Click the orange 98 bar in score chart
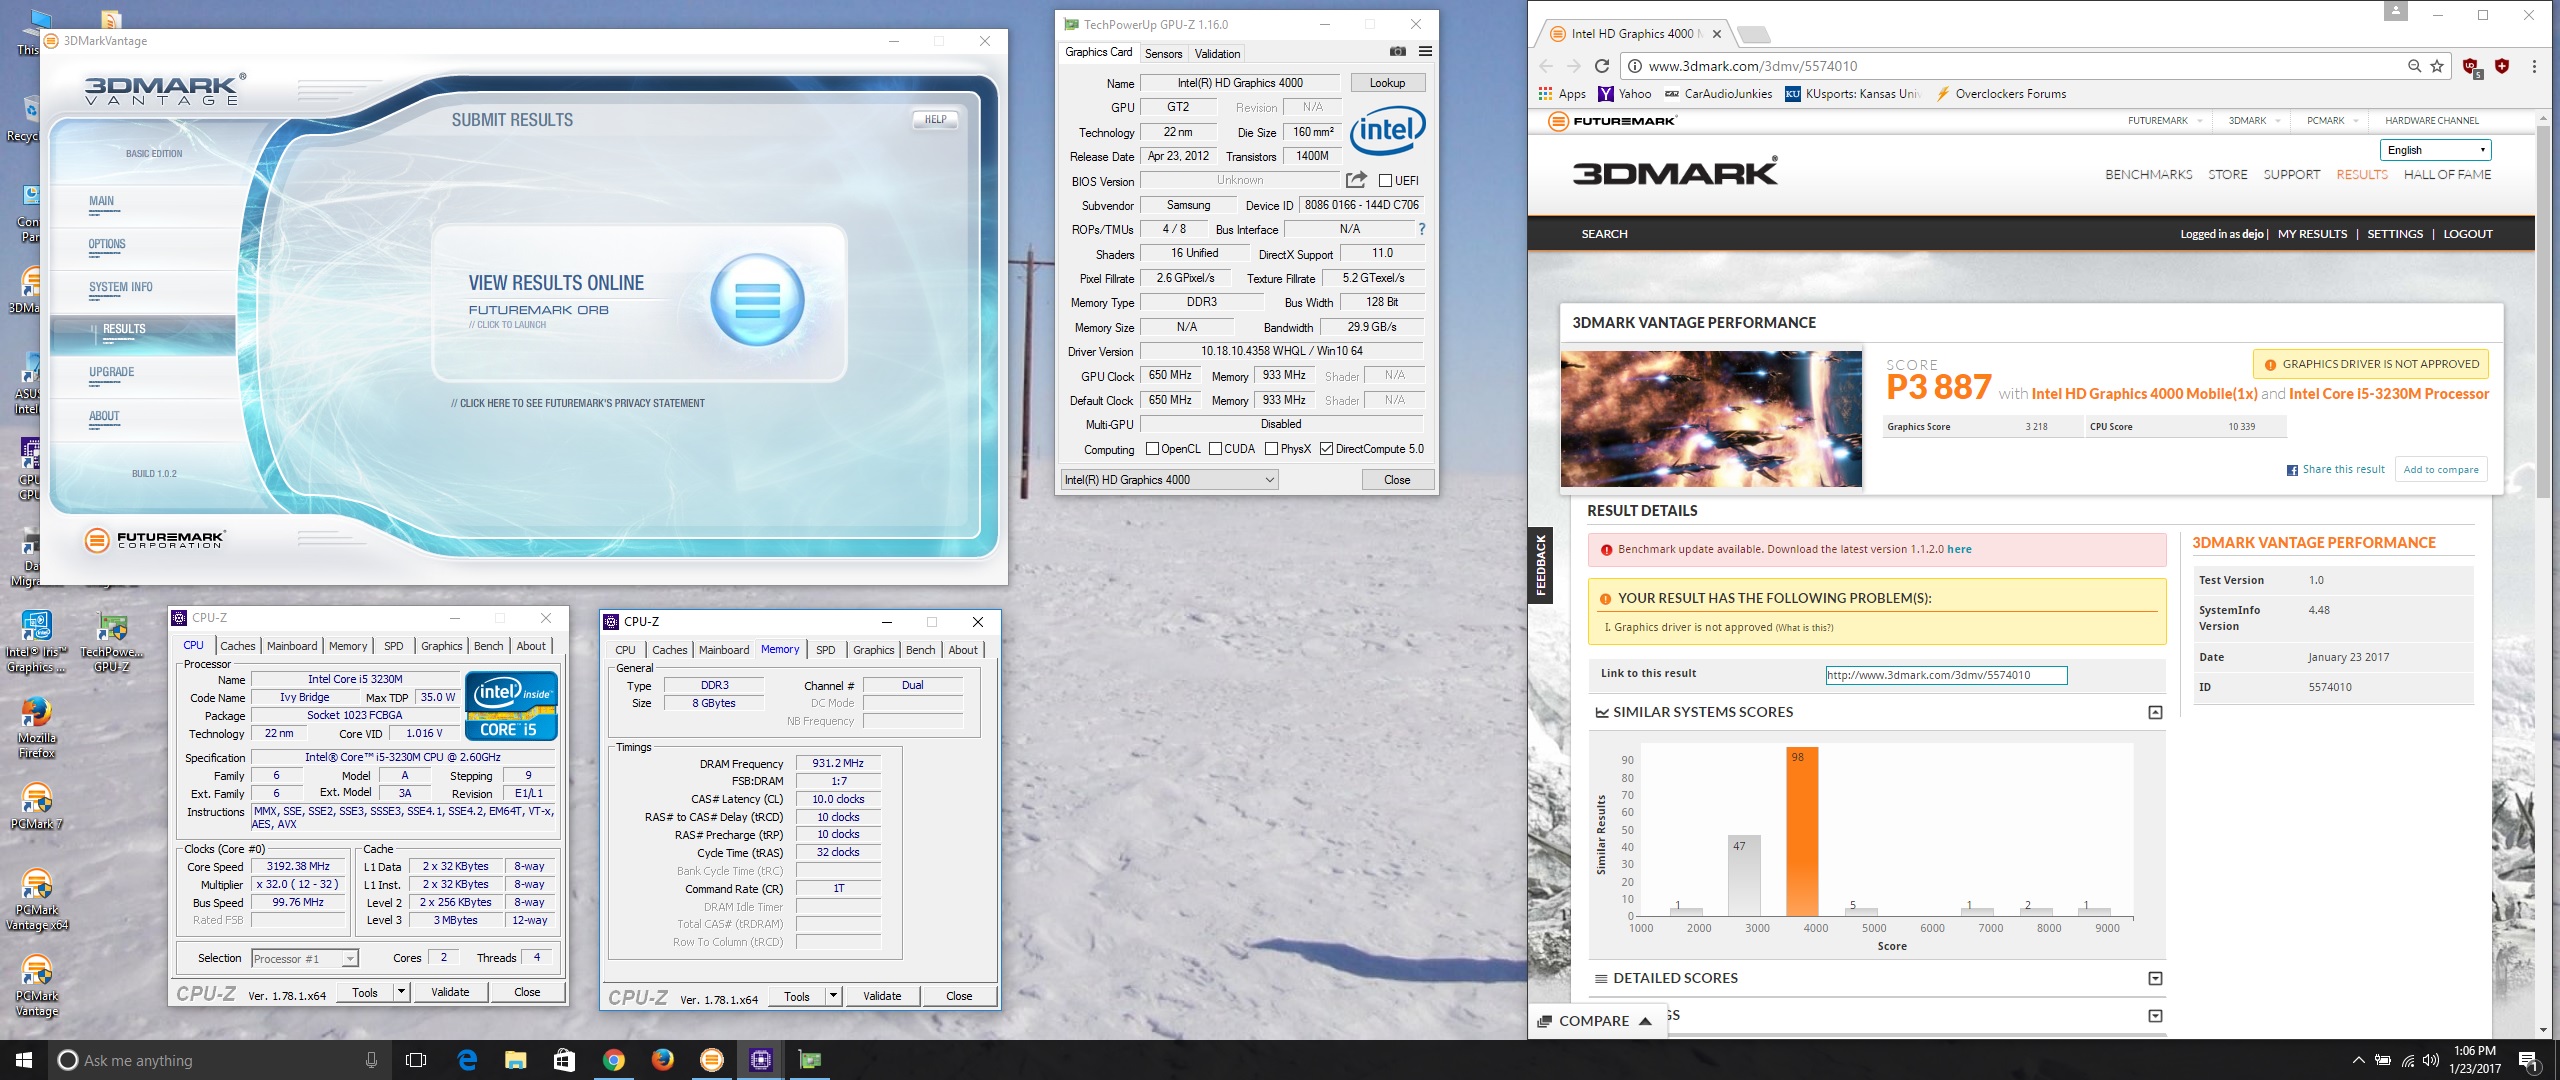Screen dimensions: 2560x1080 click(1802, 831)
